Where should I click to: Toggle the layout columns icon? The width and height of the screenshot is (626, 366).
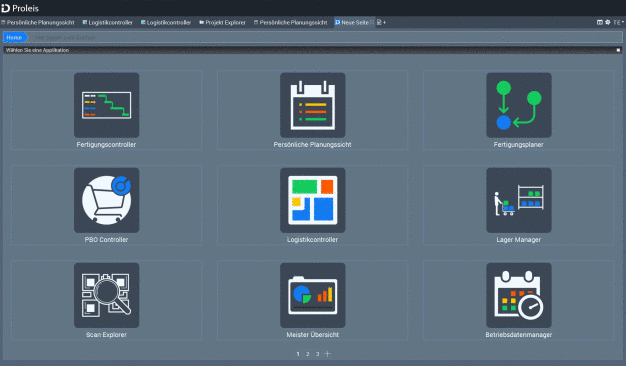point(600,22)
